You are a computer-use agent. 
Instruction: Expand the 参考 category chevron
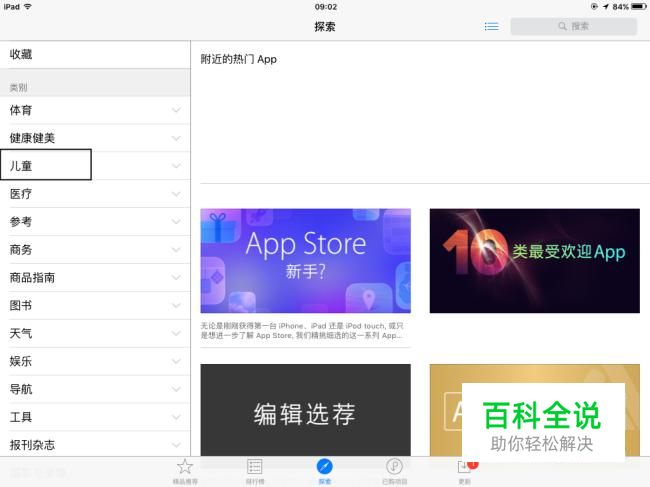coord(176,222)
